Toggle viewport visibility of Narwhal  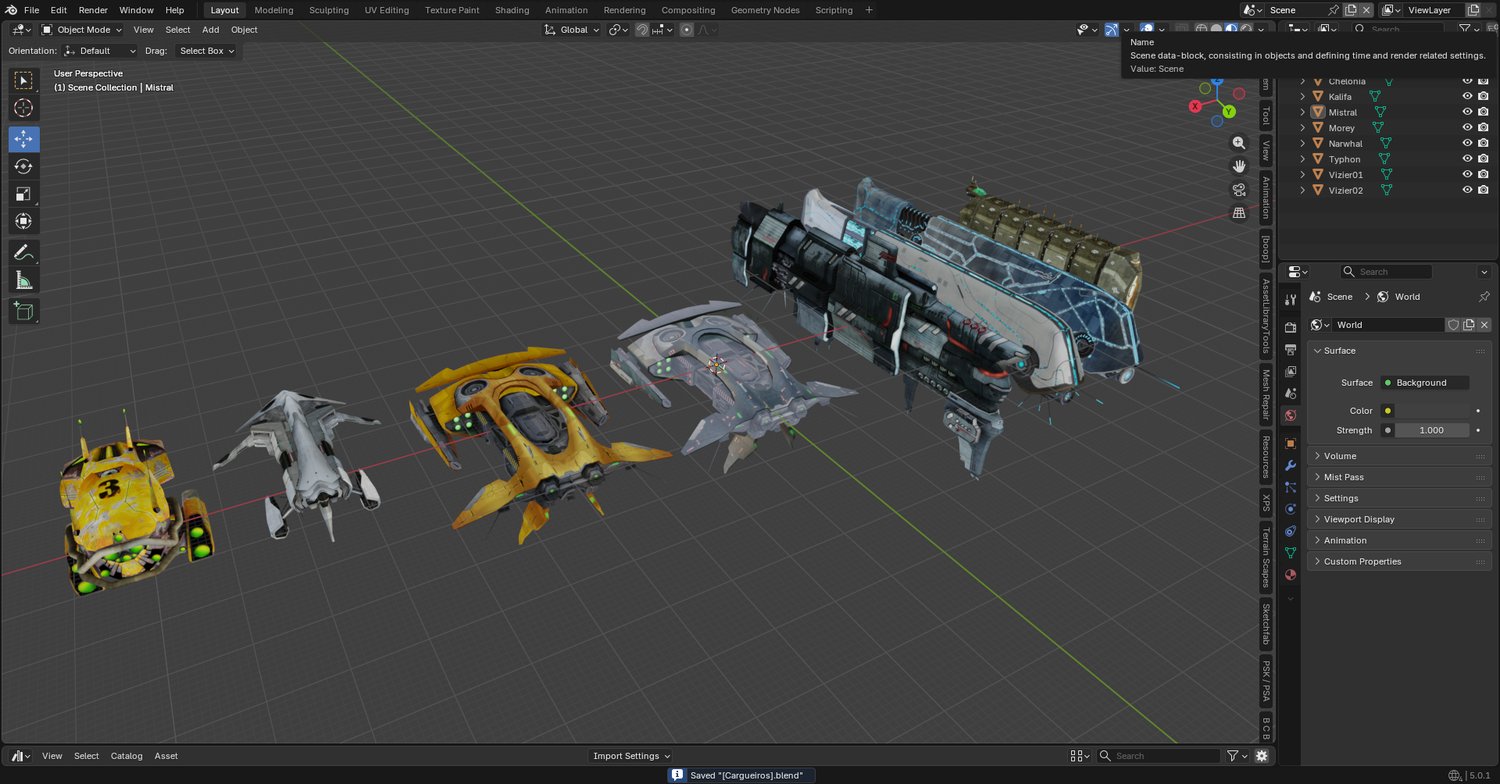pyautogui.click(x=1467, y=143)
